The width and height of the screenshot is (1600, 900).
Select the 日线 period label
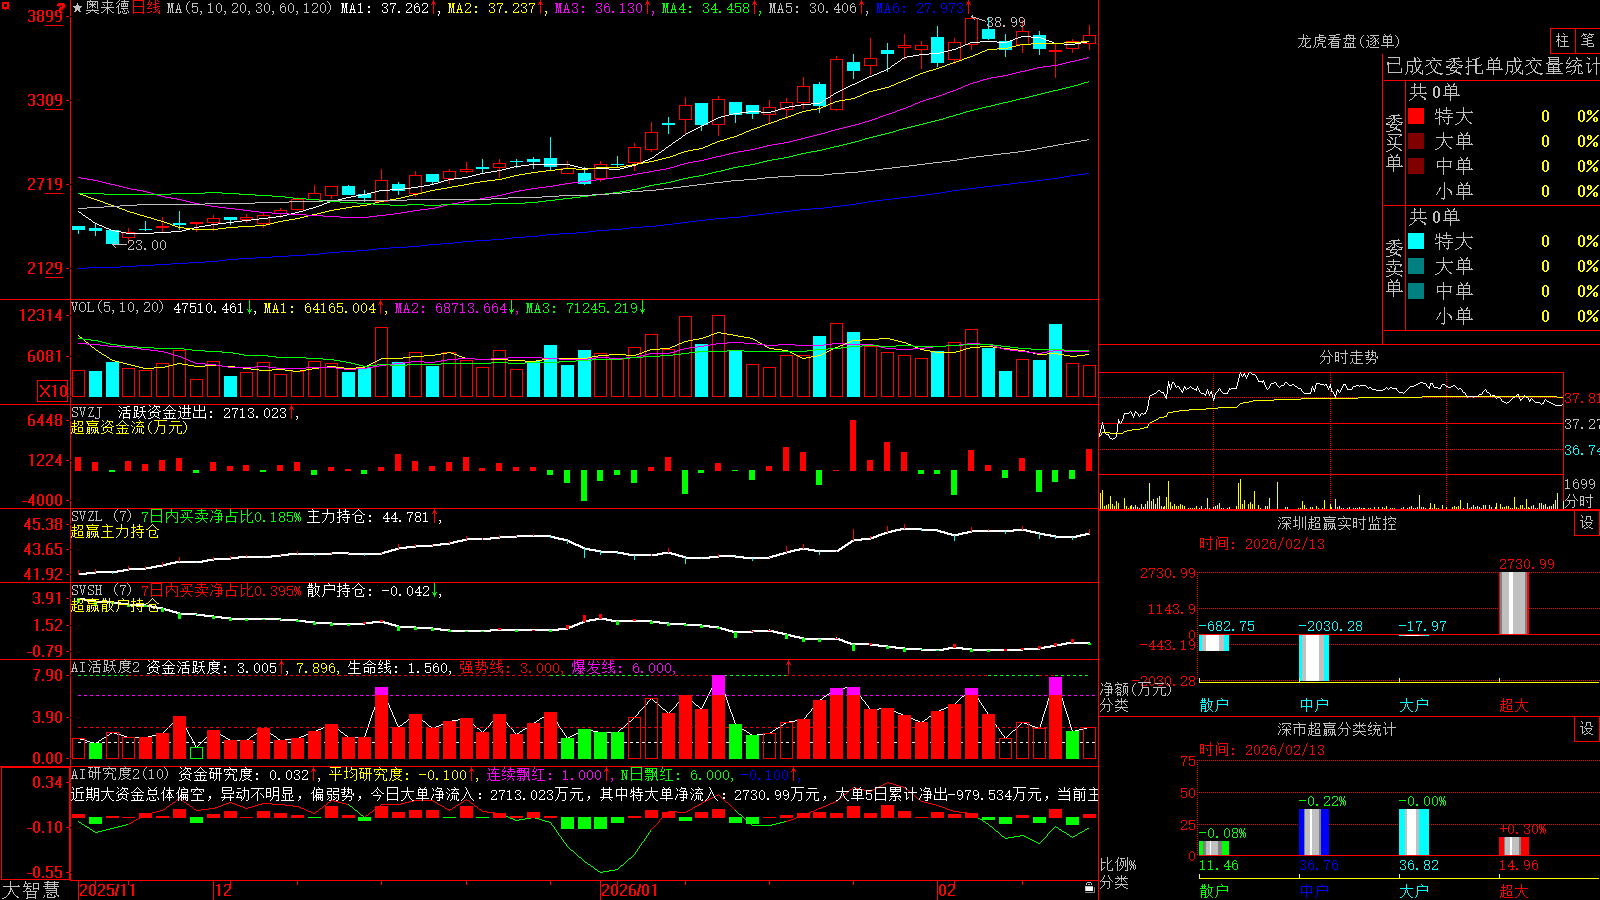(x=146, y=8)
